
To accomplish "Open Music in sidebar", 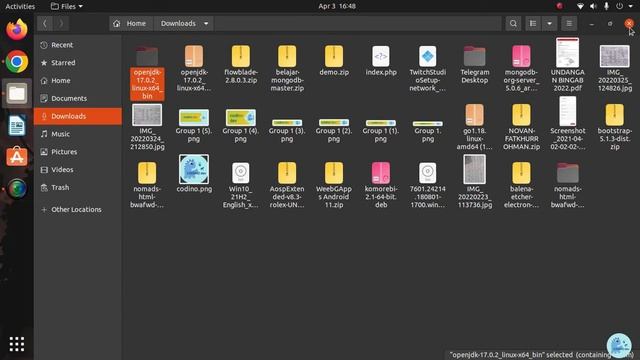I will (x=78, y=134).
